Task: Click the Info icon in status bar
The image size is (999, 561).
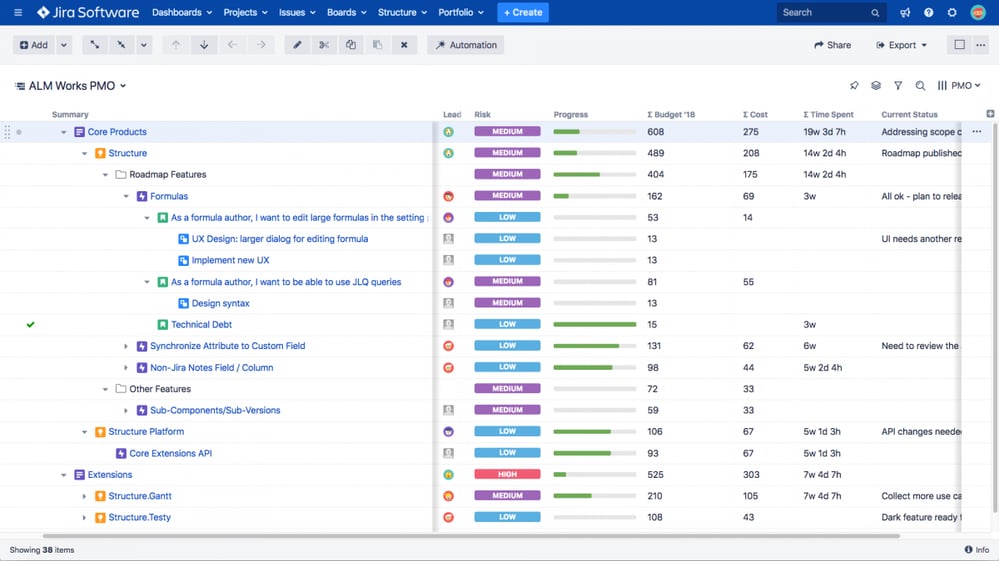Action: pyautogui.click(x=968, y=550)
